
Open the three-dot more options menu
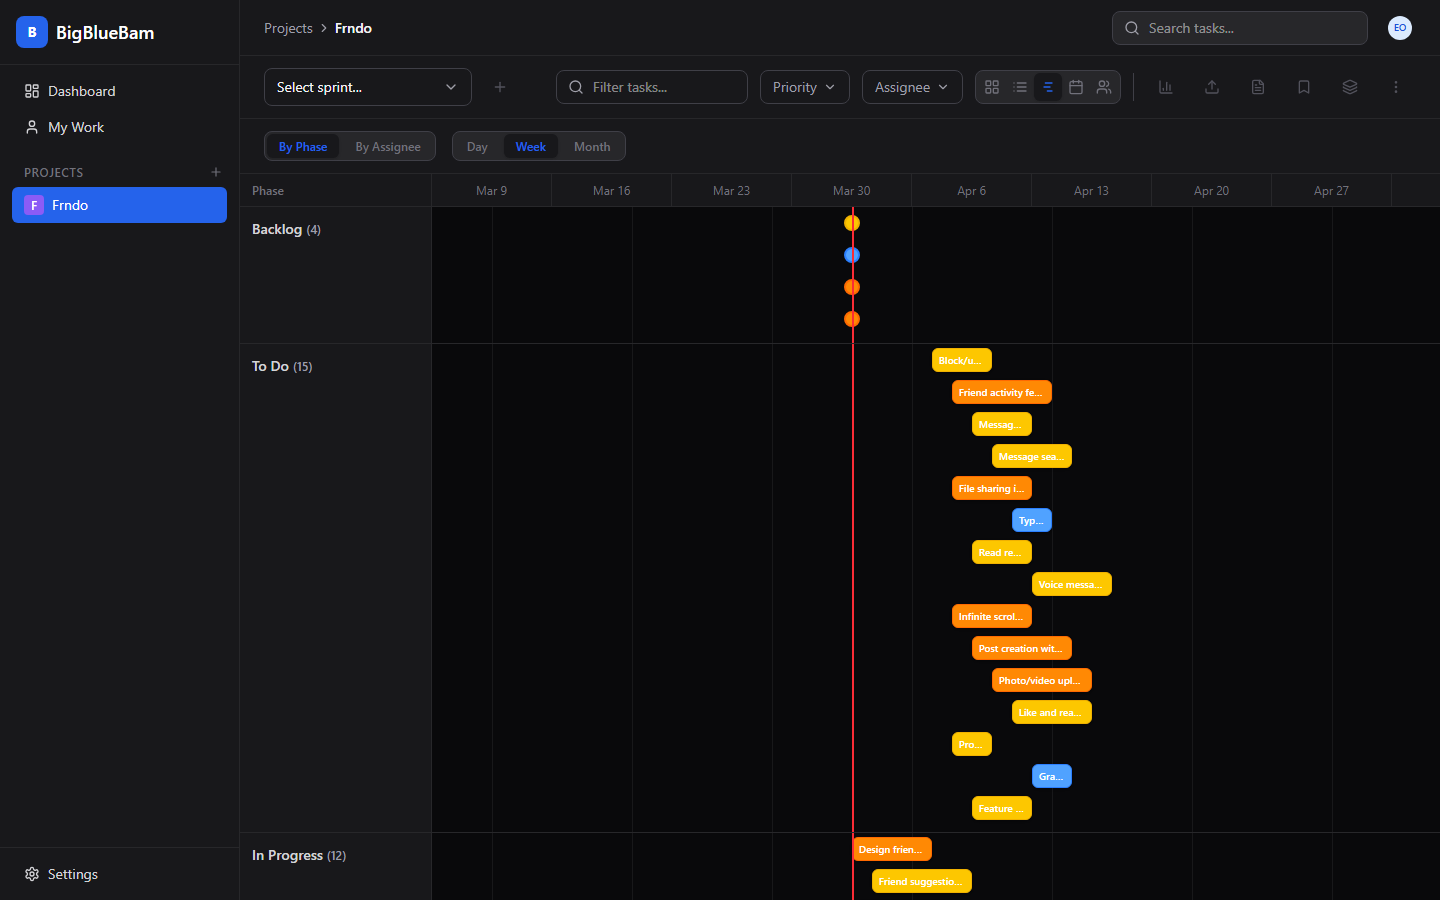[x=1396, y=87]
